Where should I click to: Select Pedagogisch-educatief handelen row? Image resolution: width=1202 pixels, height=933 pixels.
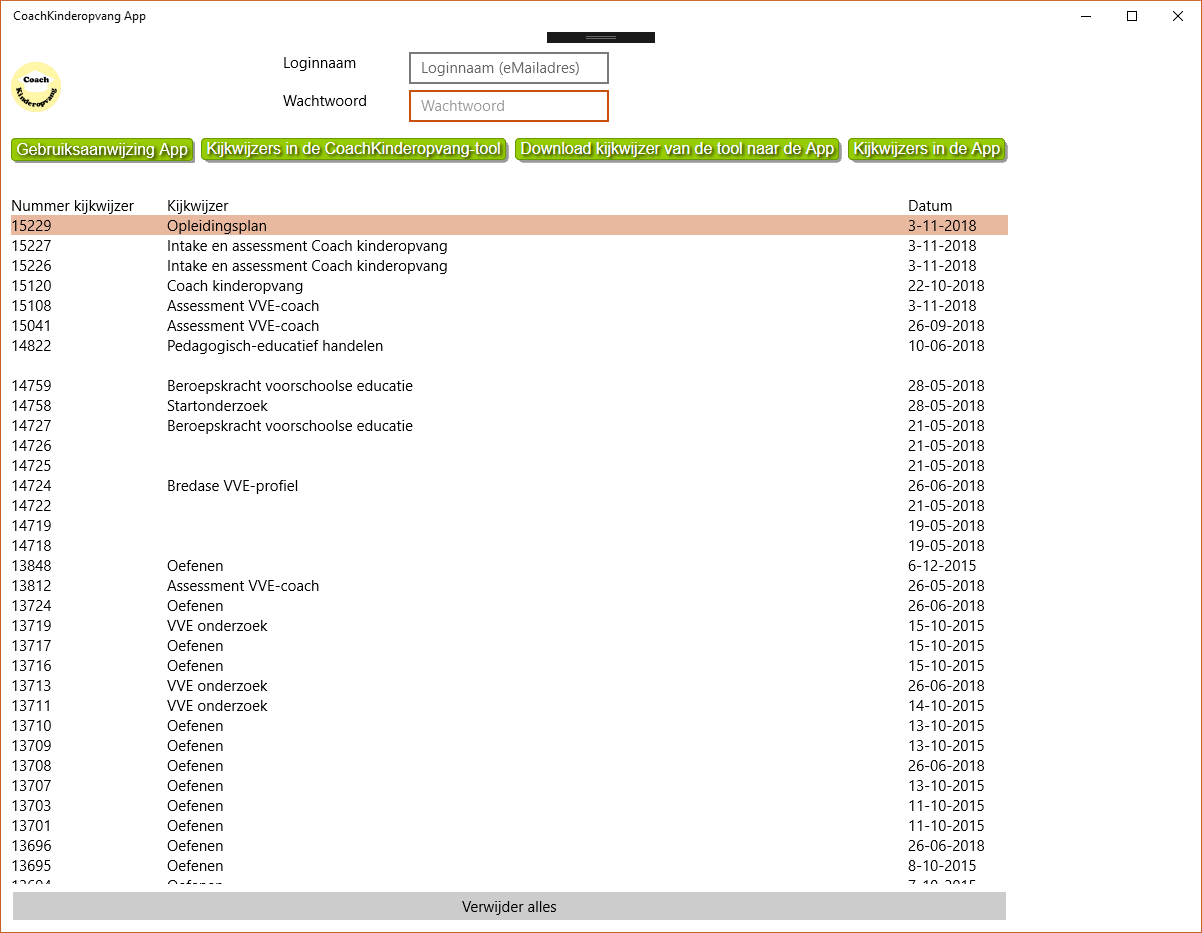pos(509,346)
